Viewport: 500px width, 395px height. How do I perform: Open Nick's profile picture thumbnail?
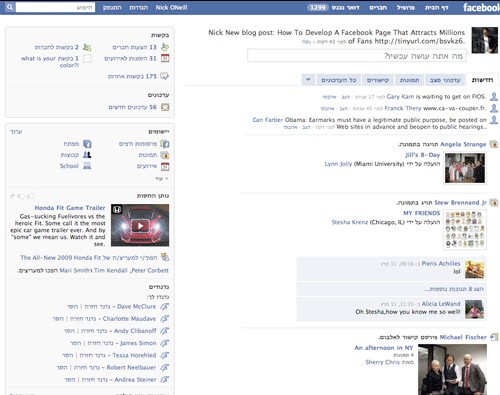click(x=485, y=40)
